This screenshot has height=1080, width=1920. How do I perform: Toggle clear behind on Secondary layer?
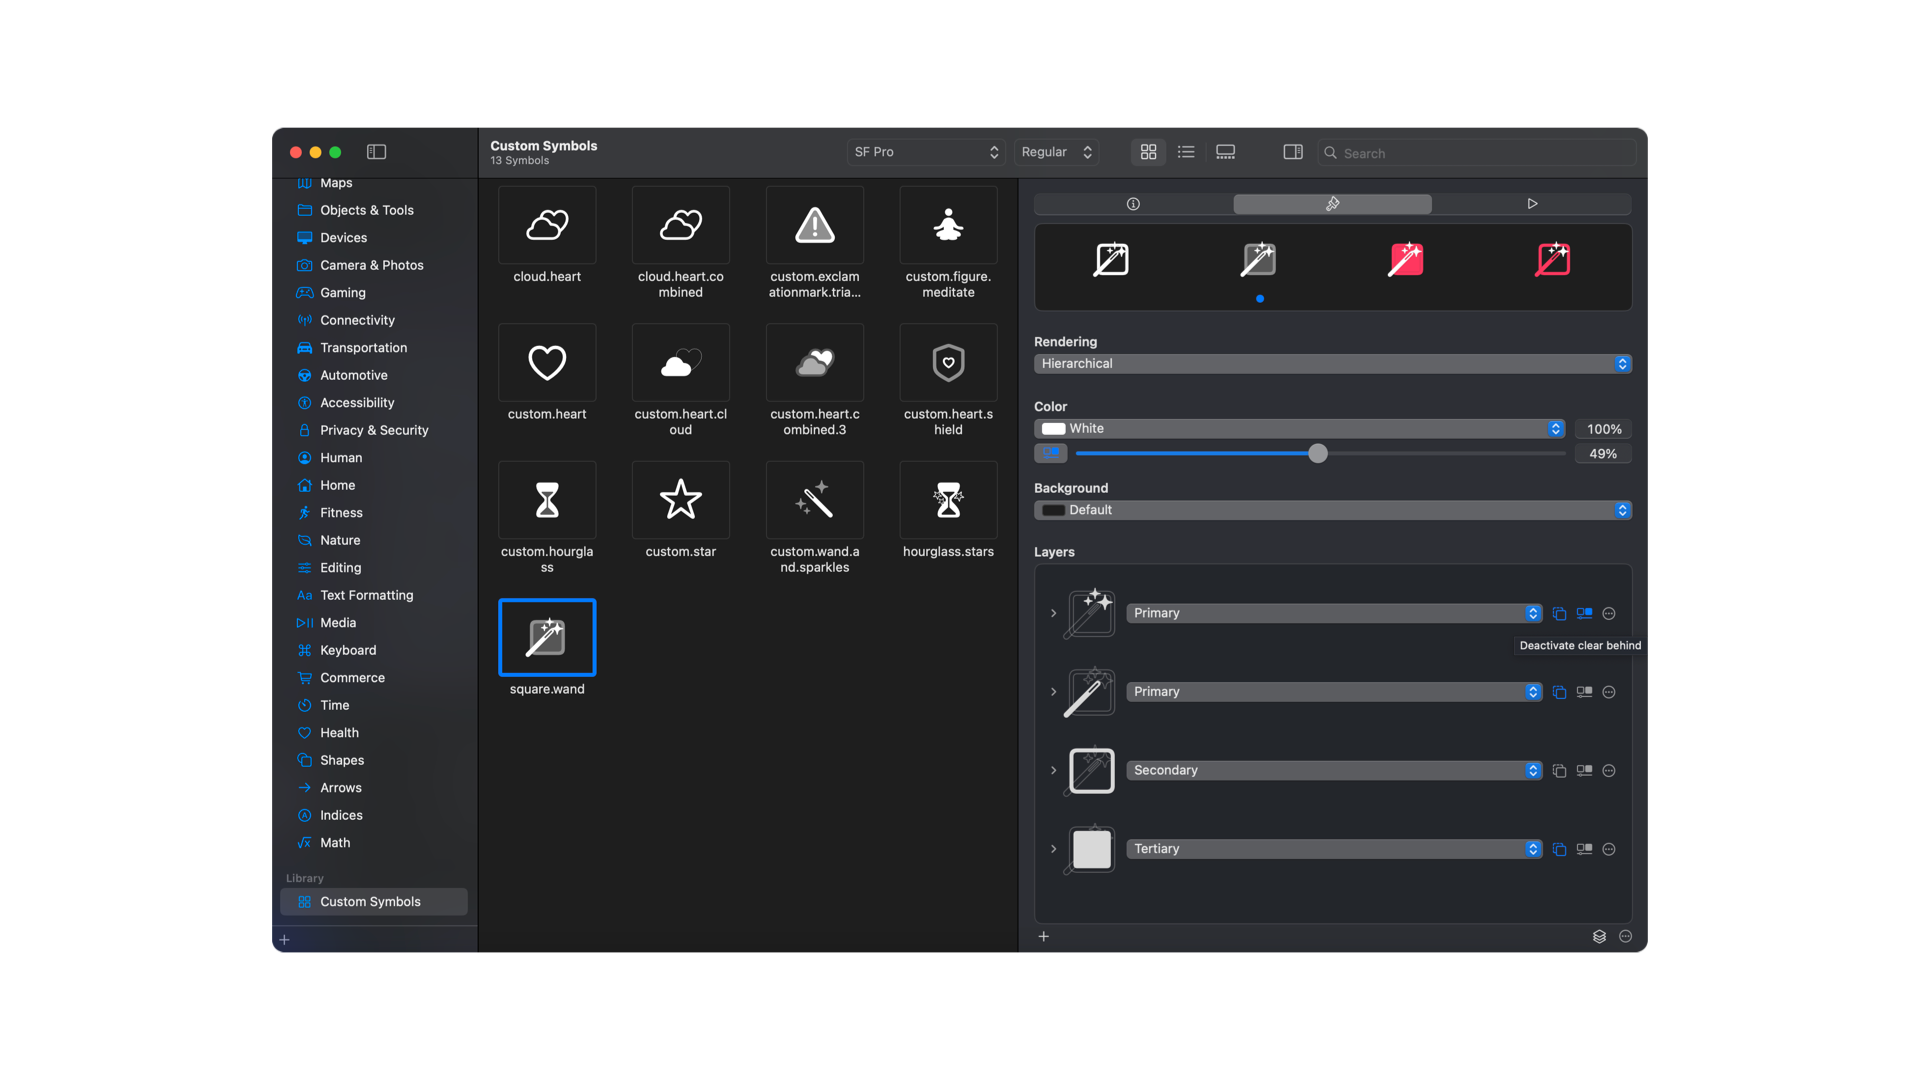(1584, 771)
